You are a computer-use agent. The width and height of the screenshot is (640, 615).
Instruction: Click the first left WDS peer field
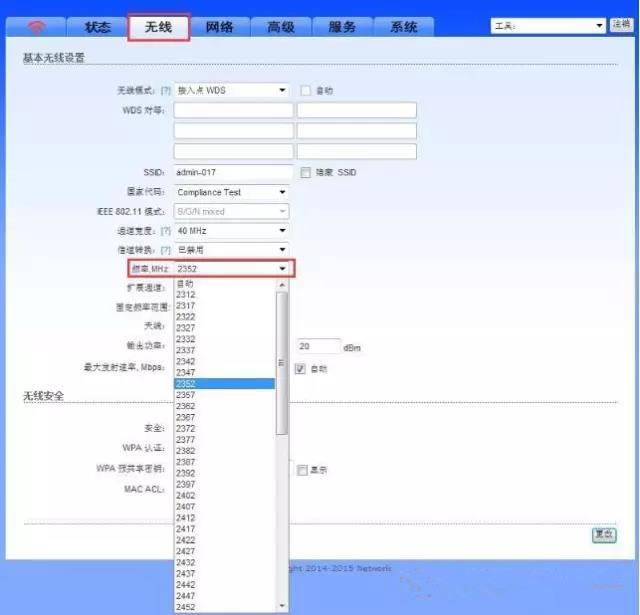point(233,110)
